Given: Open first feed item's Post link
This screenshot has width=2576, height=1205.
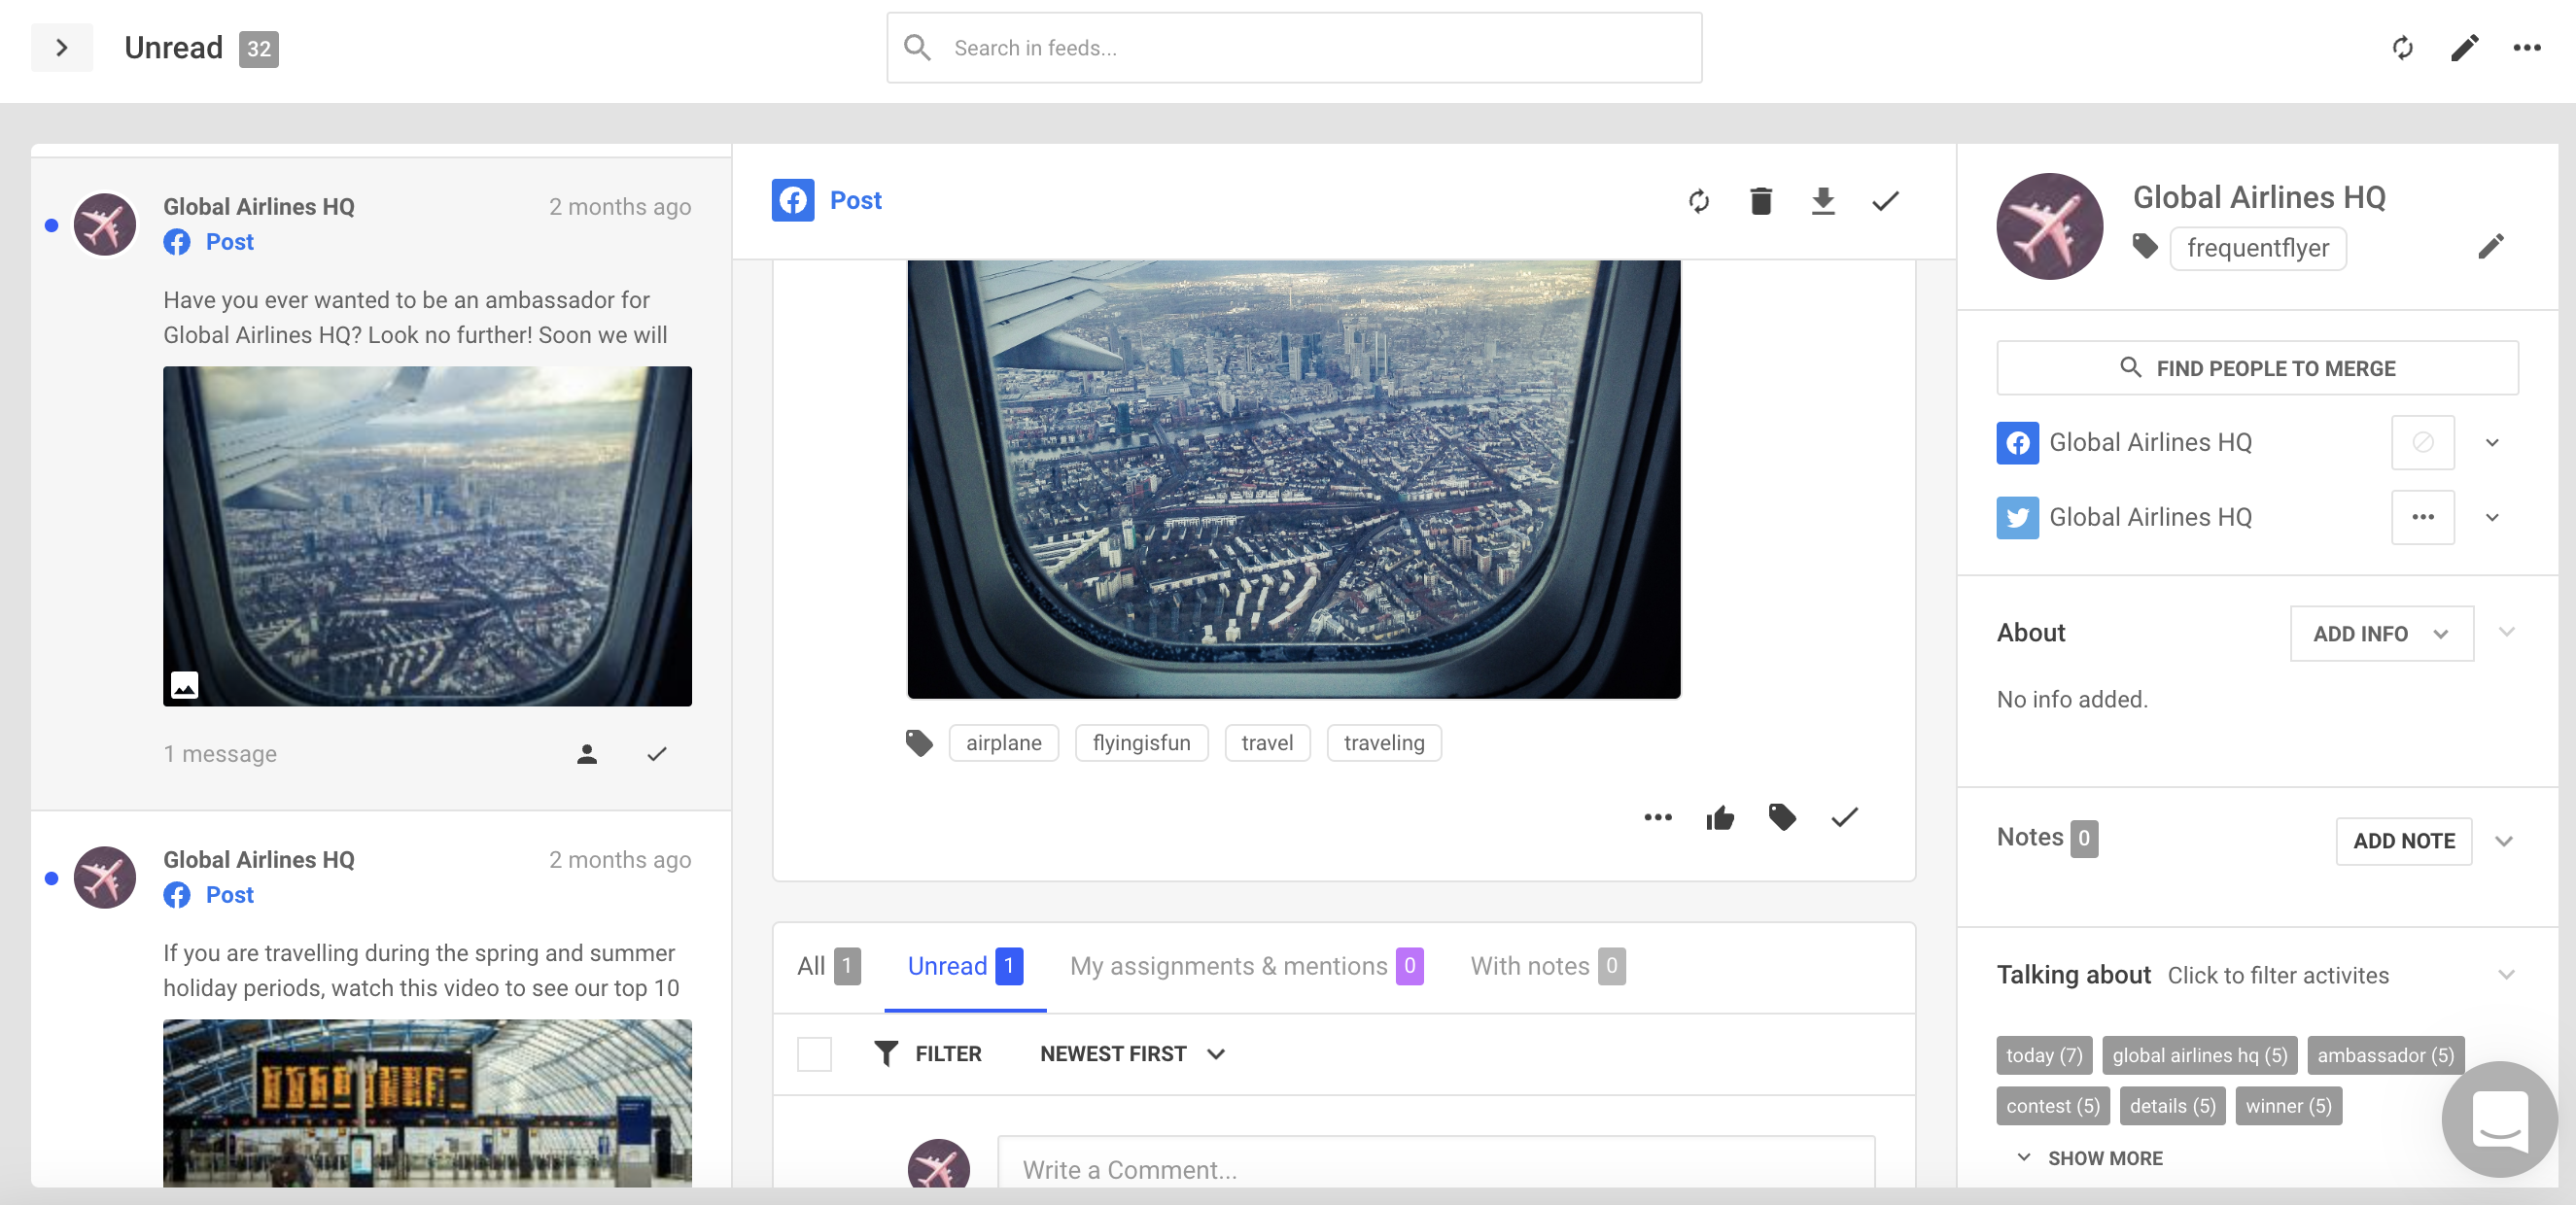Looking at the screenshot, I should pos(229,241).
